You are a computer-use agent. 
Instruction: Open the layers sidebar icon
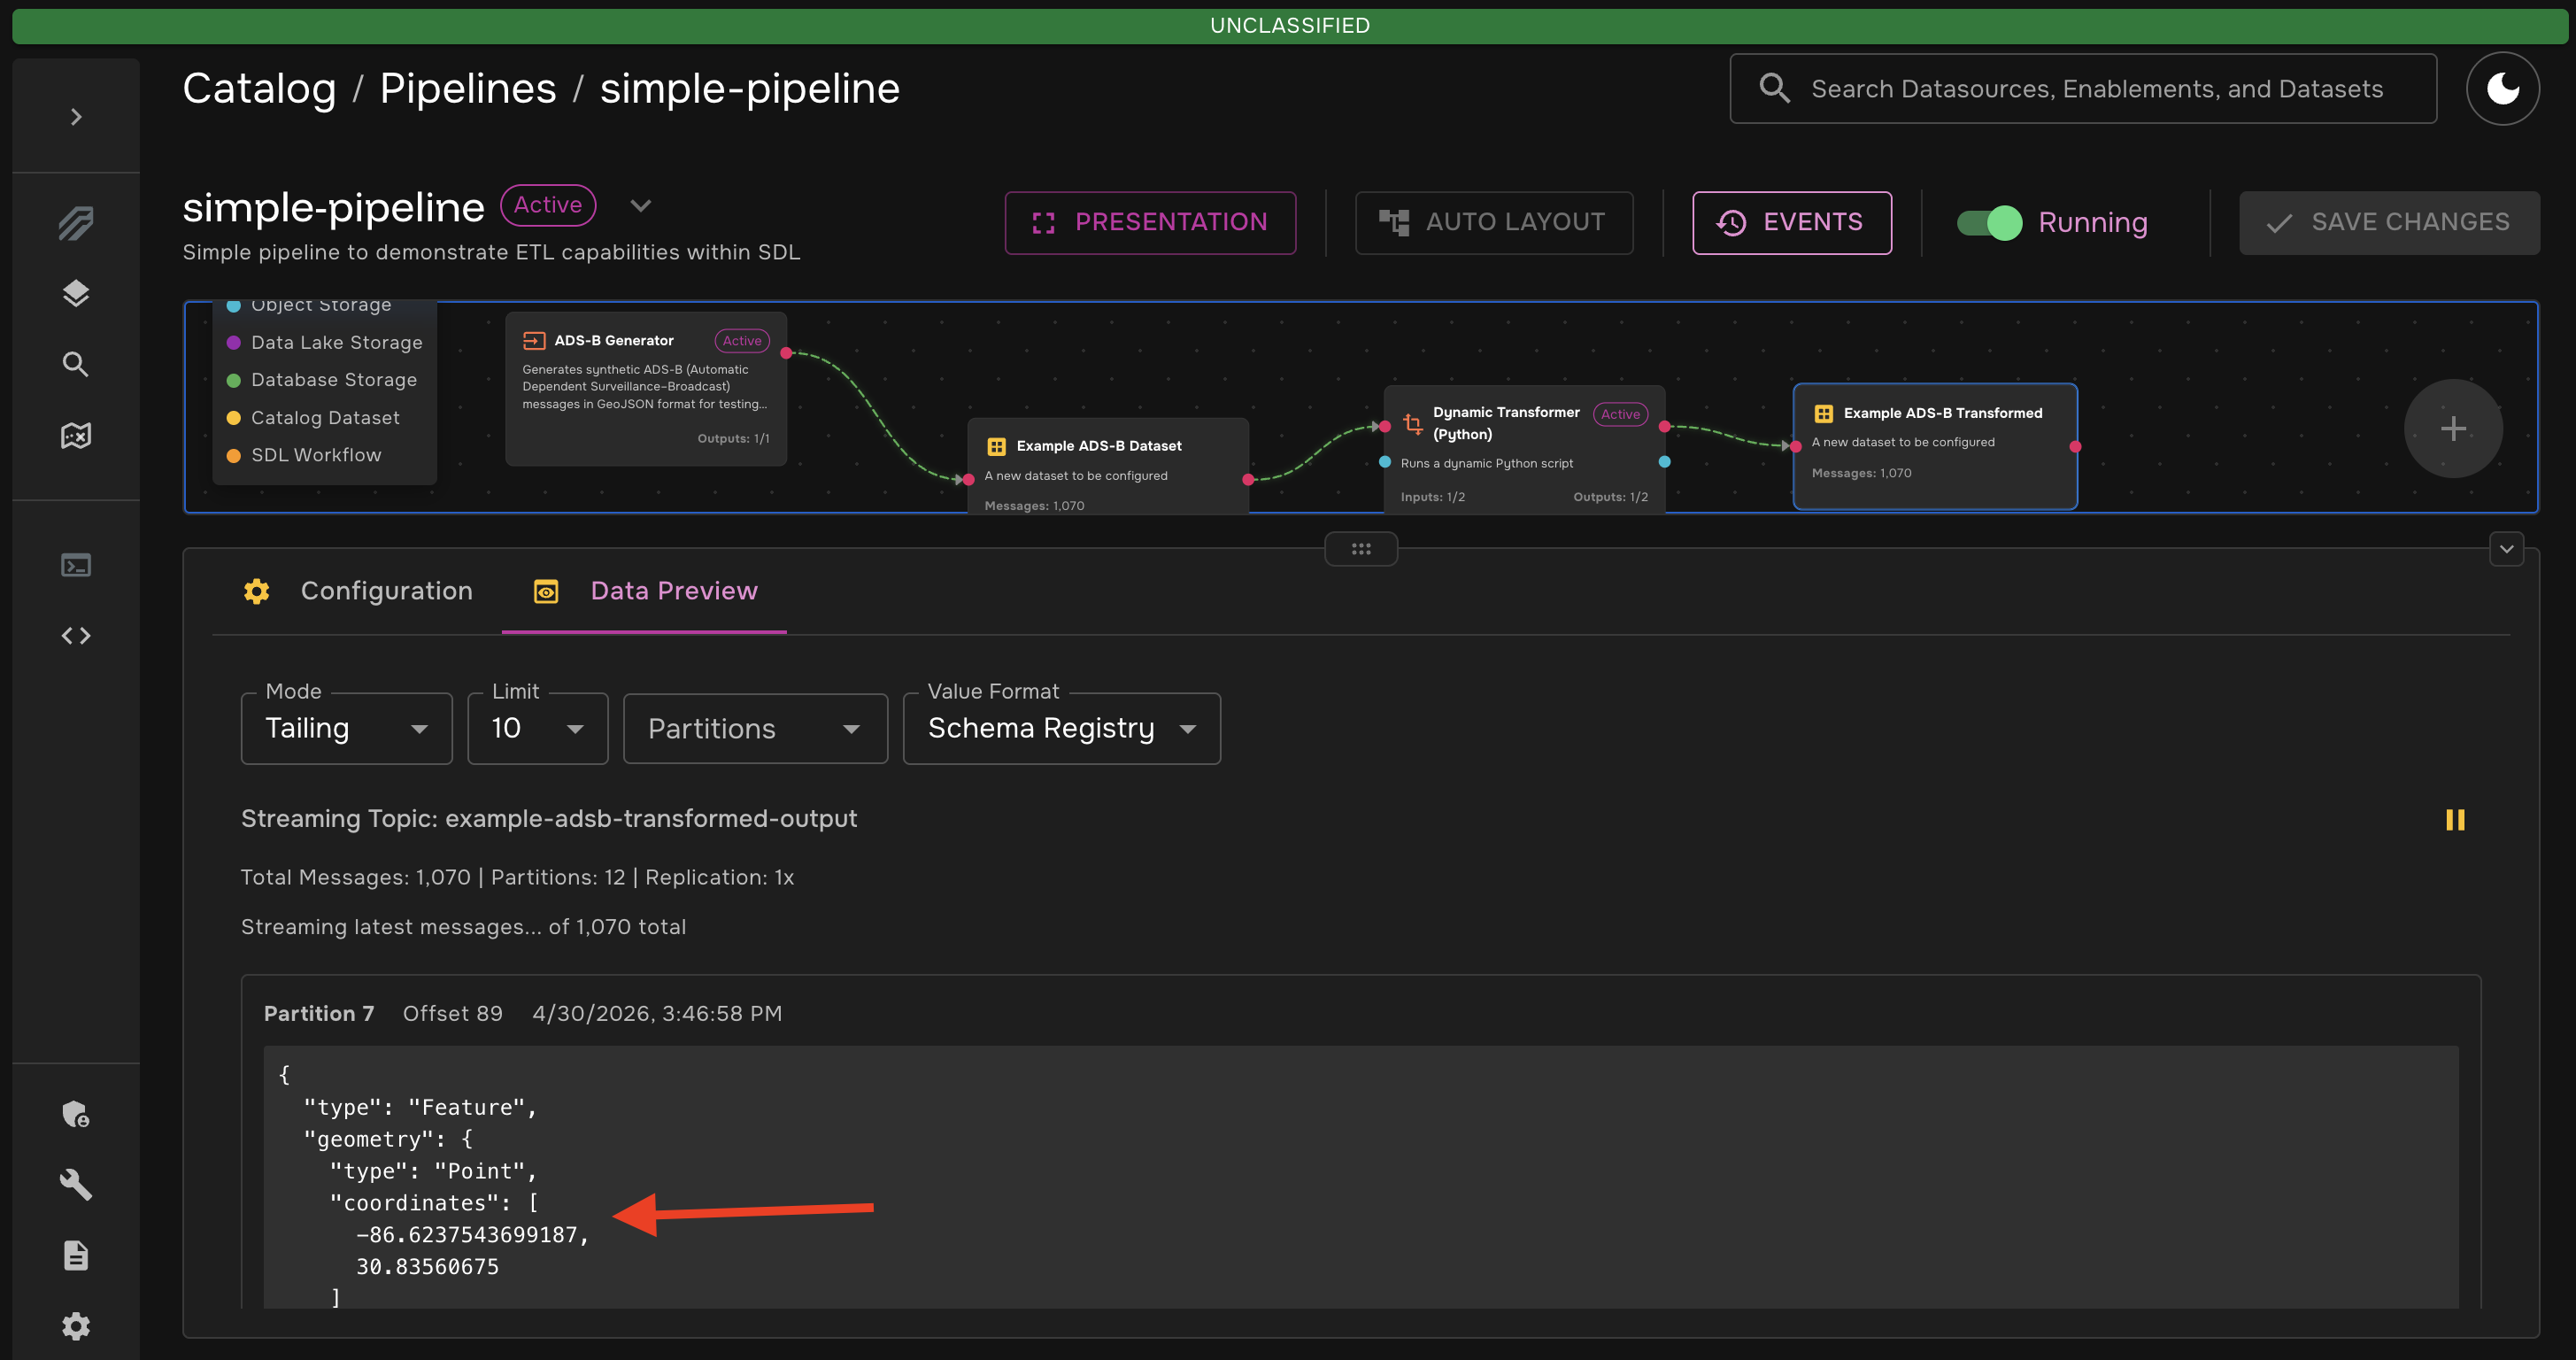pos(76,293)
